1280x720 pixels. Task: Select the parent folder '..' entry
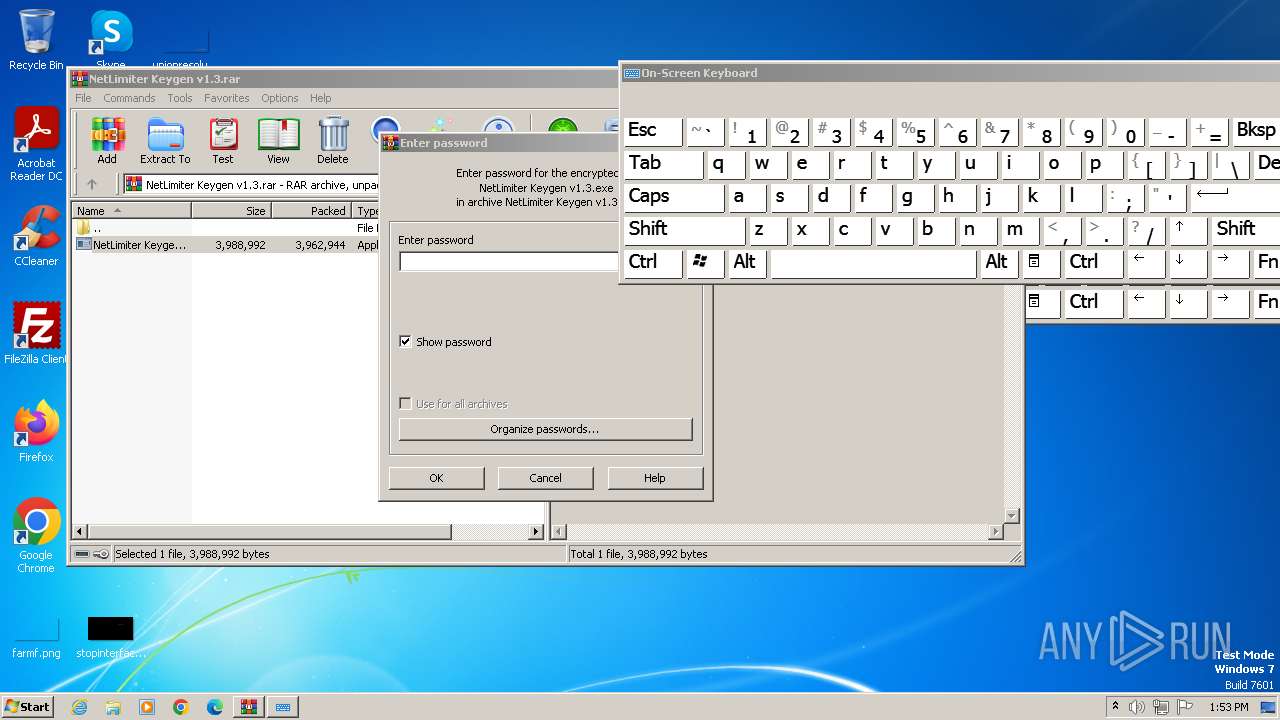(x=97, y=228)
